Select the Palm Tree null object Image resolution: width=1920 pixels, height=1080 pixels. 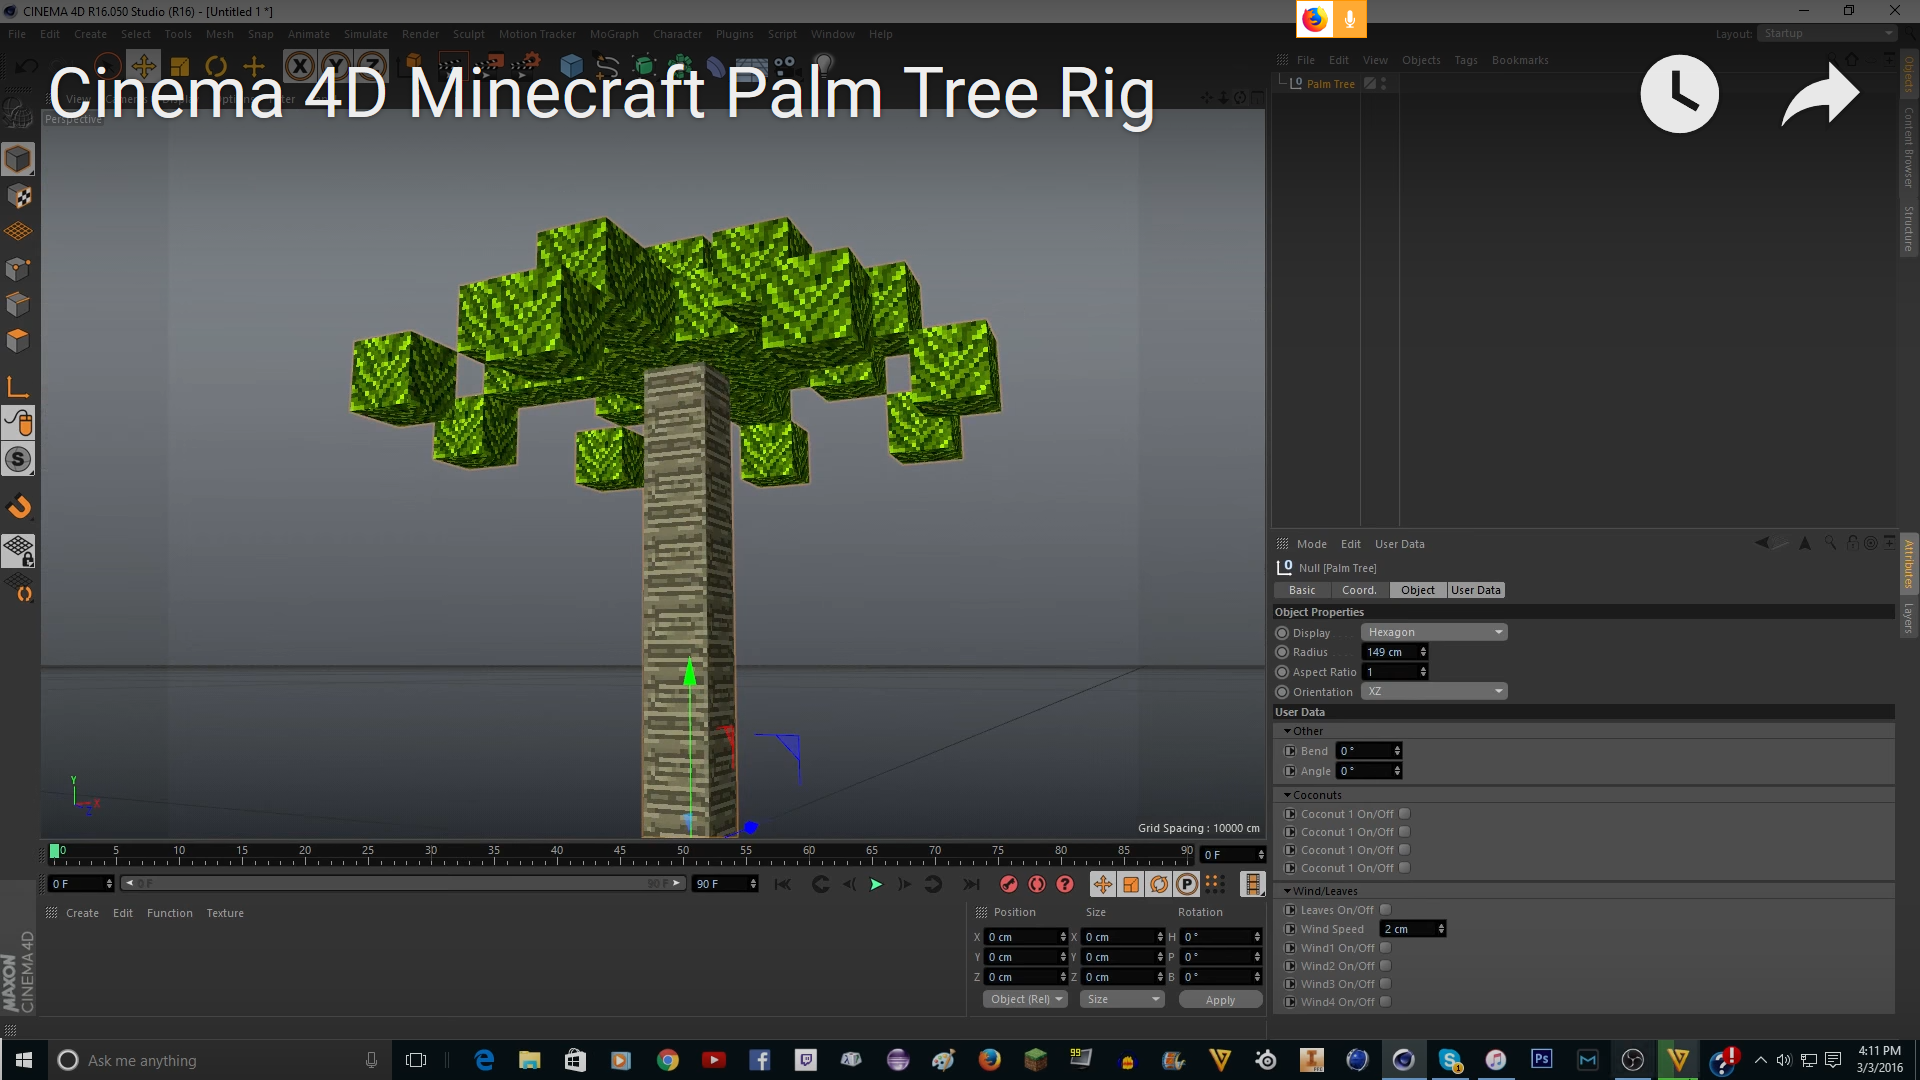[x=1330, y=84]
